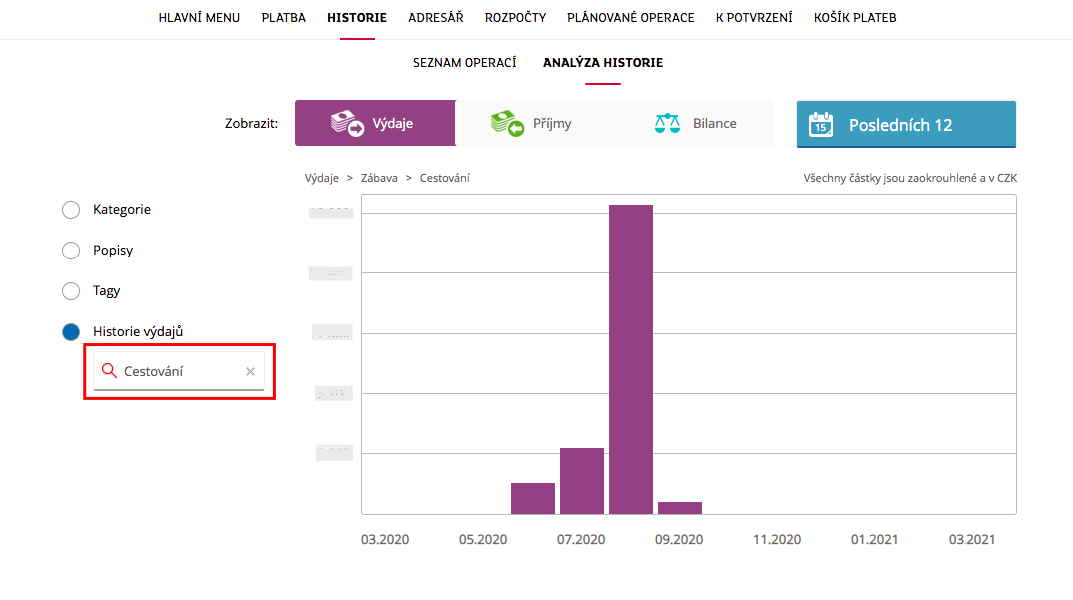The width and height of the screenshot is (1073, 600).
Task: Open the Košík plateb menu item
Action: pos(855,18)
